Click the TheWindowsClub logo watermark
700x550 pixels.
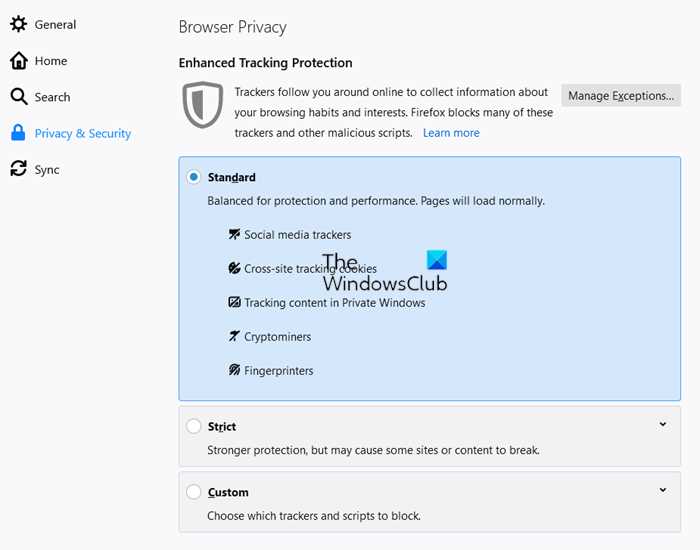tap(385, 271)
